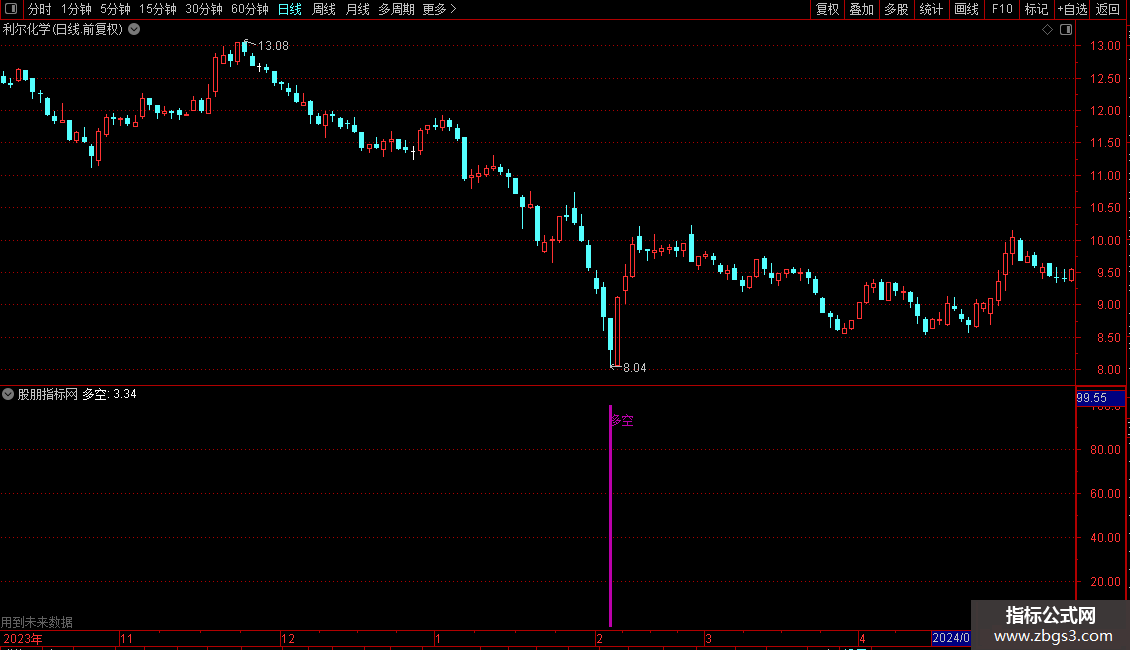The image size is (1130, 650).
Task: Select the 60分钟 period
Action: click(x=250, y=9)
